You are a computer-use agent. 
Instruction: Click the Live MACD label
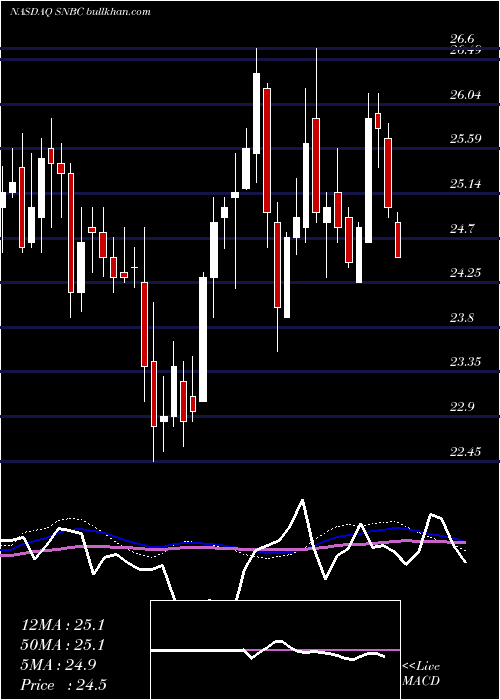coord(421,674)
